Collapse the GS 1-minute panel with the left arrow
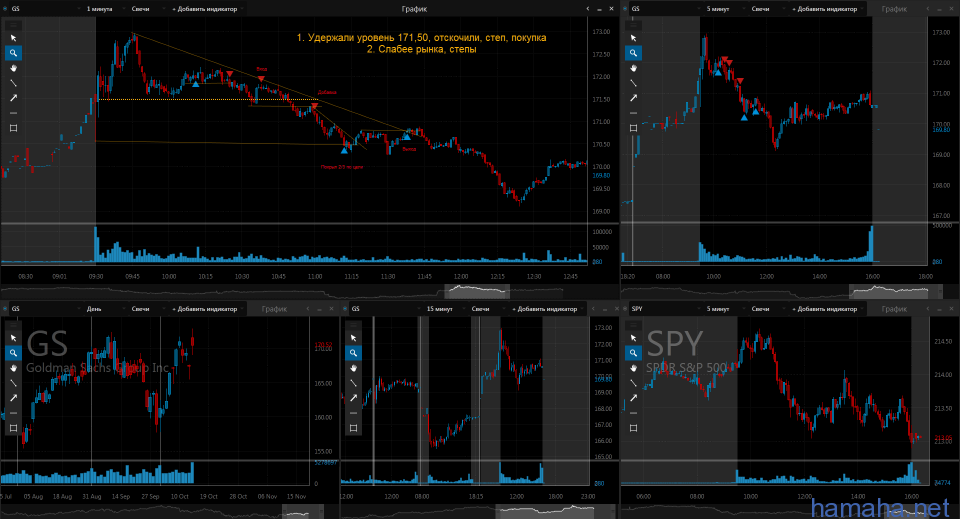Viewport: 960px width, 519px height. (588, 9)
